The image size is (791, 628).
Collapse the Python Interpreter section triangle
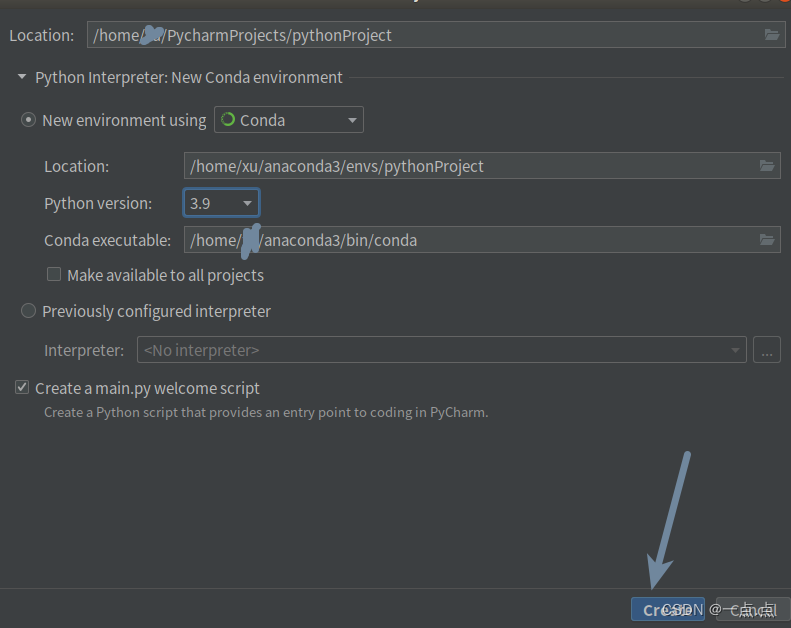click(x=22, y=77)
